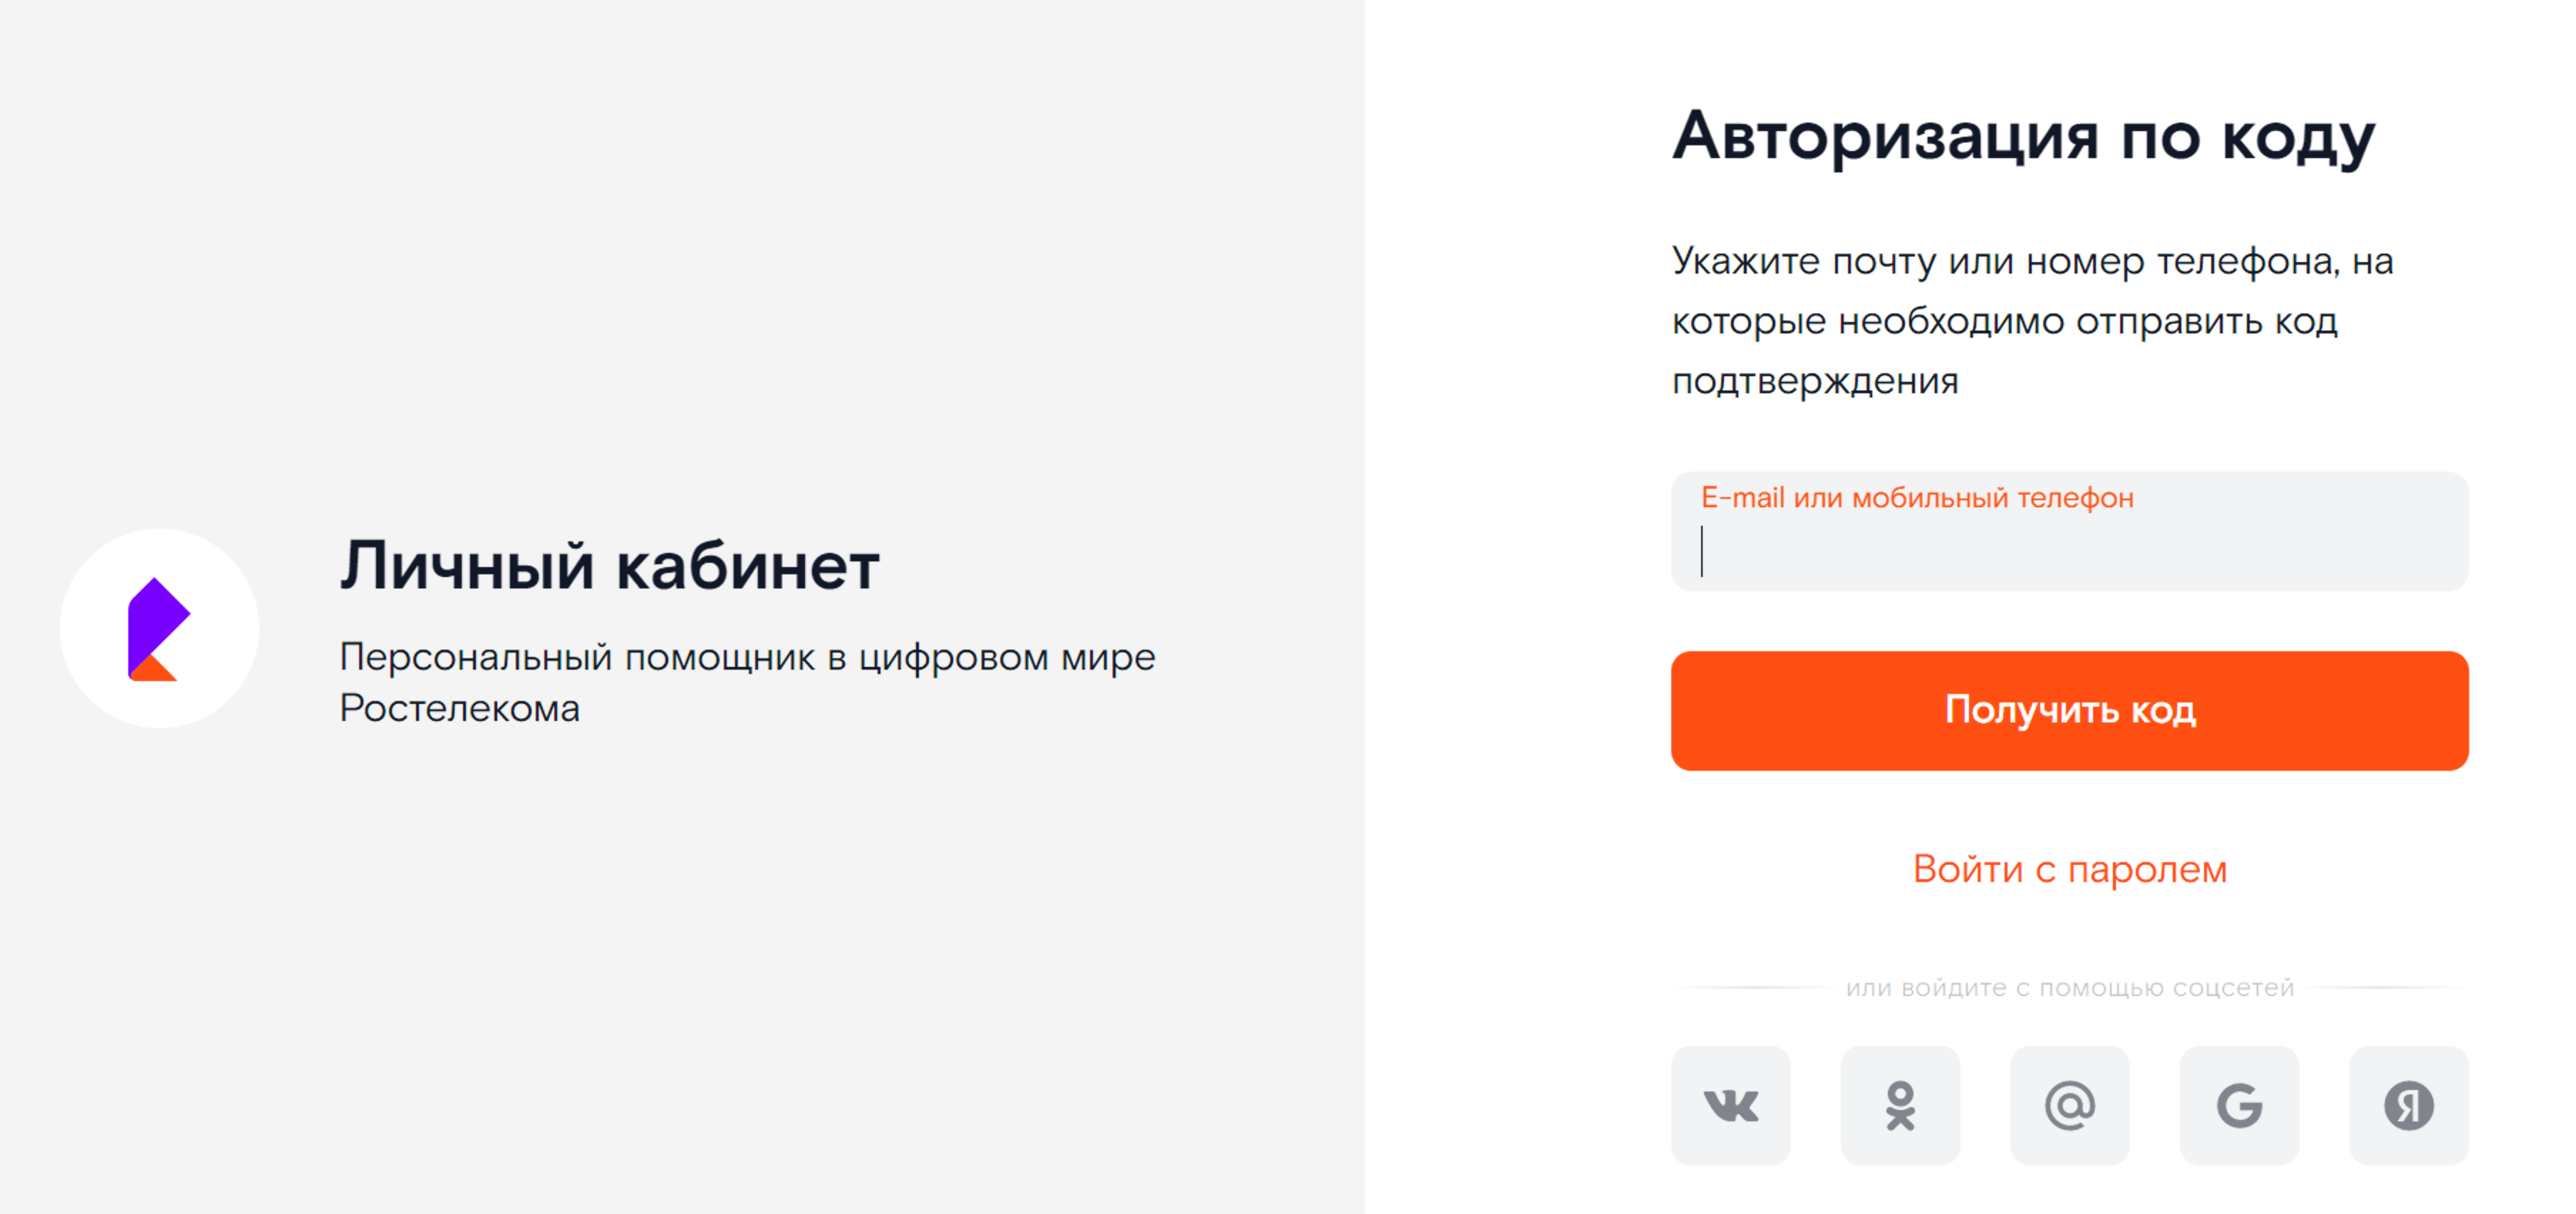
Task: Open the Войти с паролем link
Action: 2069,868
